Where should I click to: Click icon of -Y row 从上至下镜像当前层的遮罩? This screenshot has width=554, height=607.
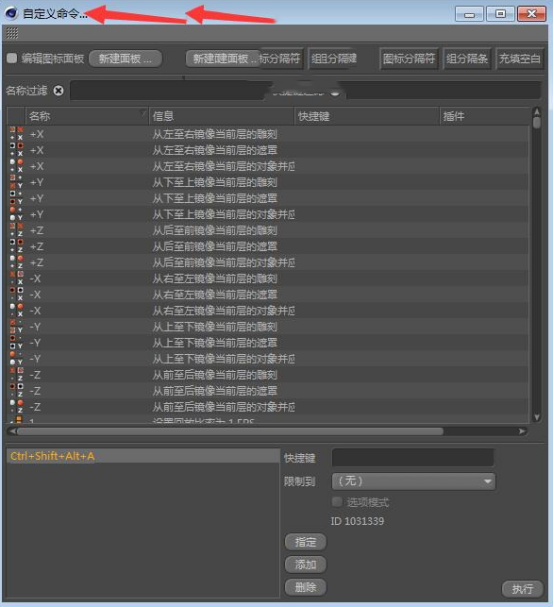[x=16, y=343]
